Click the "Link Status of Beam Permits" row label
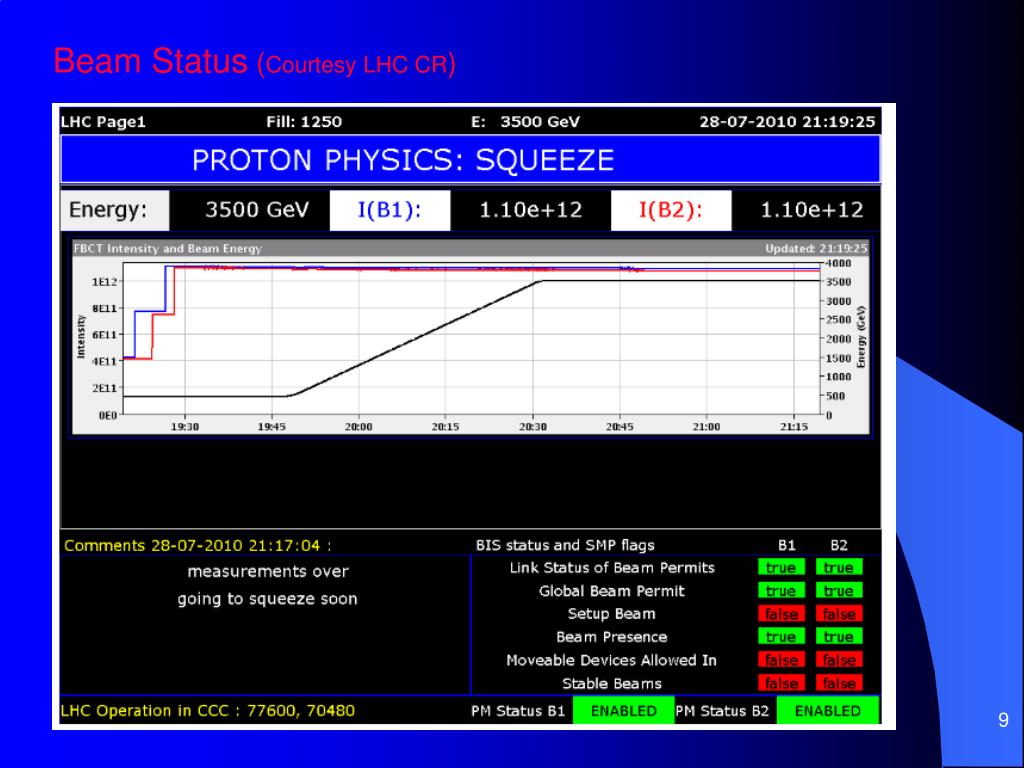The width and height of the screenshot is (1024, 768). pyautogui.click(x=612, y=568)
